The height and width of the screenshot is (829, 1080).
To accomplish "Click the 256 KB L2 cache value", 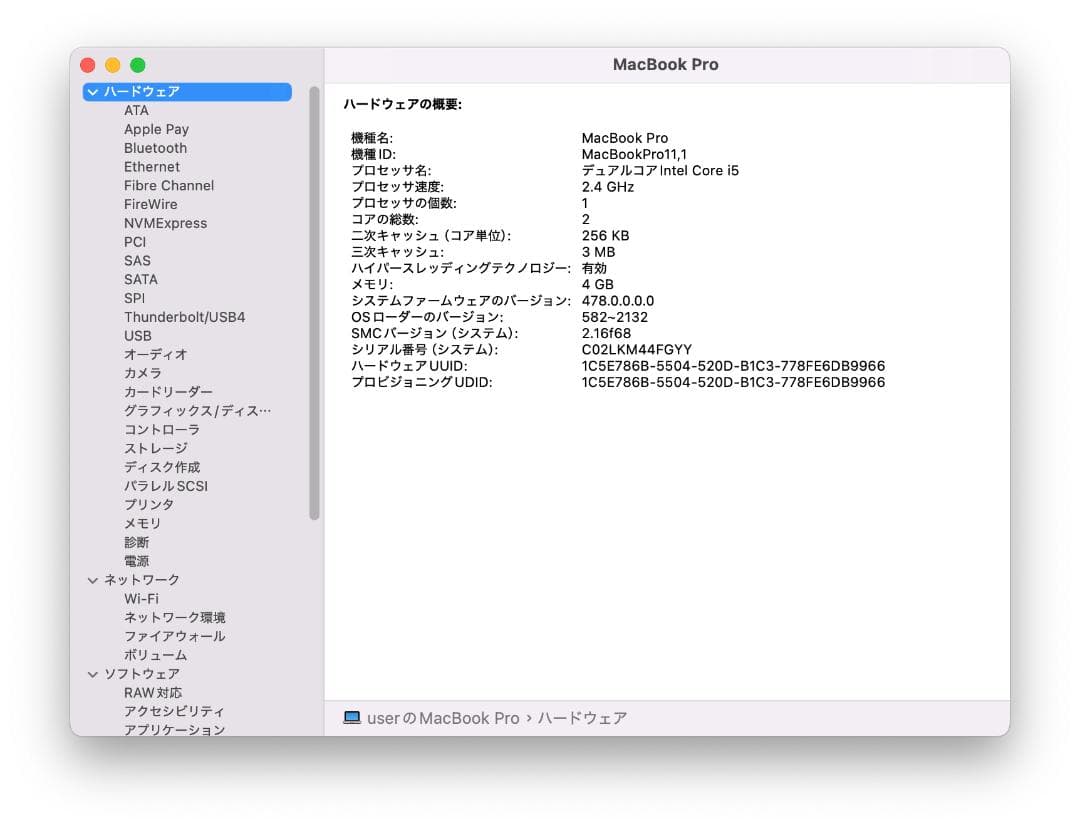I will pyautogui.click(x=605, y=235).
